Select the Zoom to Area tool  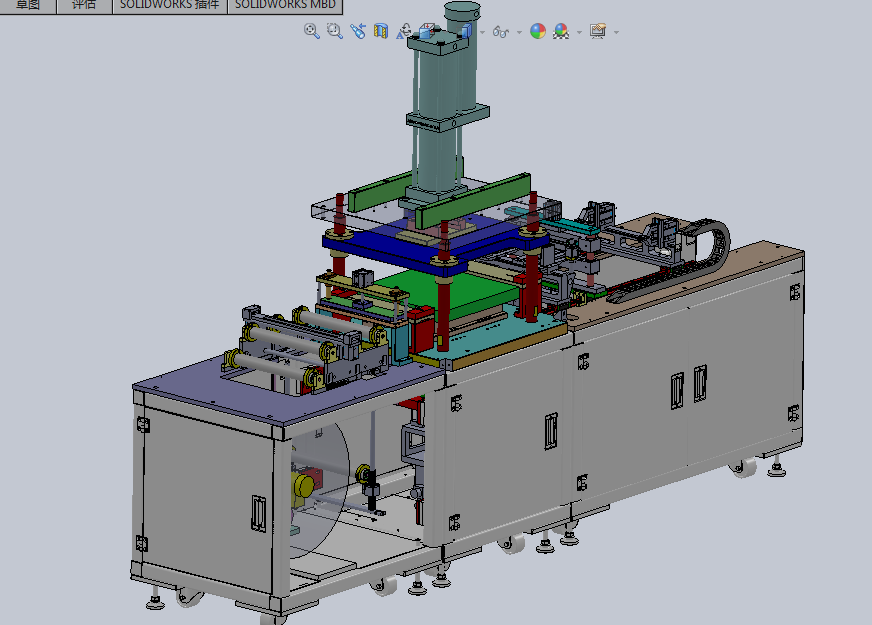click(x=334, y=31)
